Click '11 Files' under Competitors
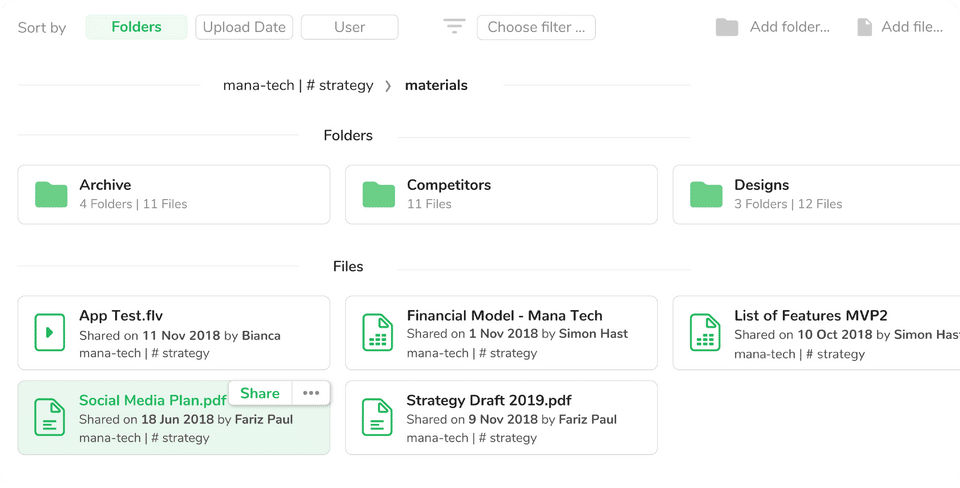The width and height of the screenshot is (960, 488). 429,204
